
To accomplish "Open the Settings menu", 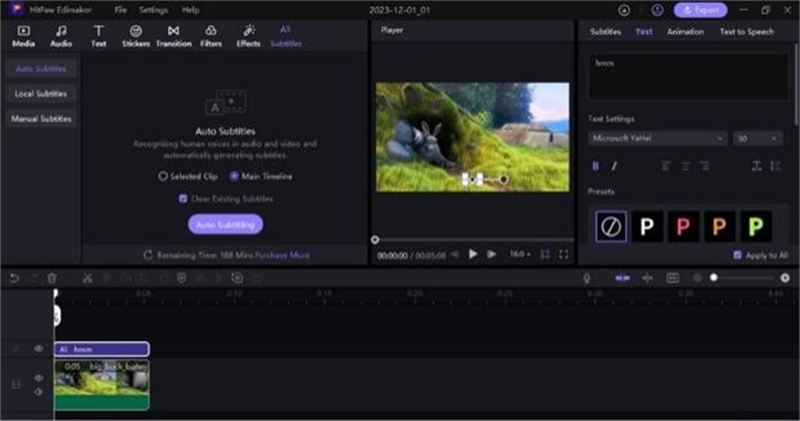I will [154, 10].
